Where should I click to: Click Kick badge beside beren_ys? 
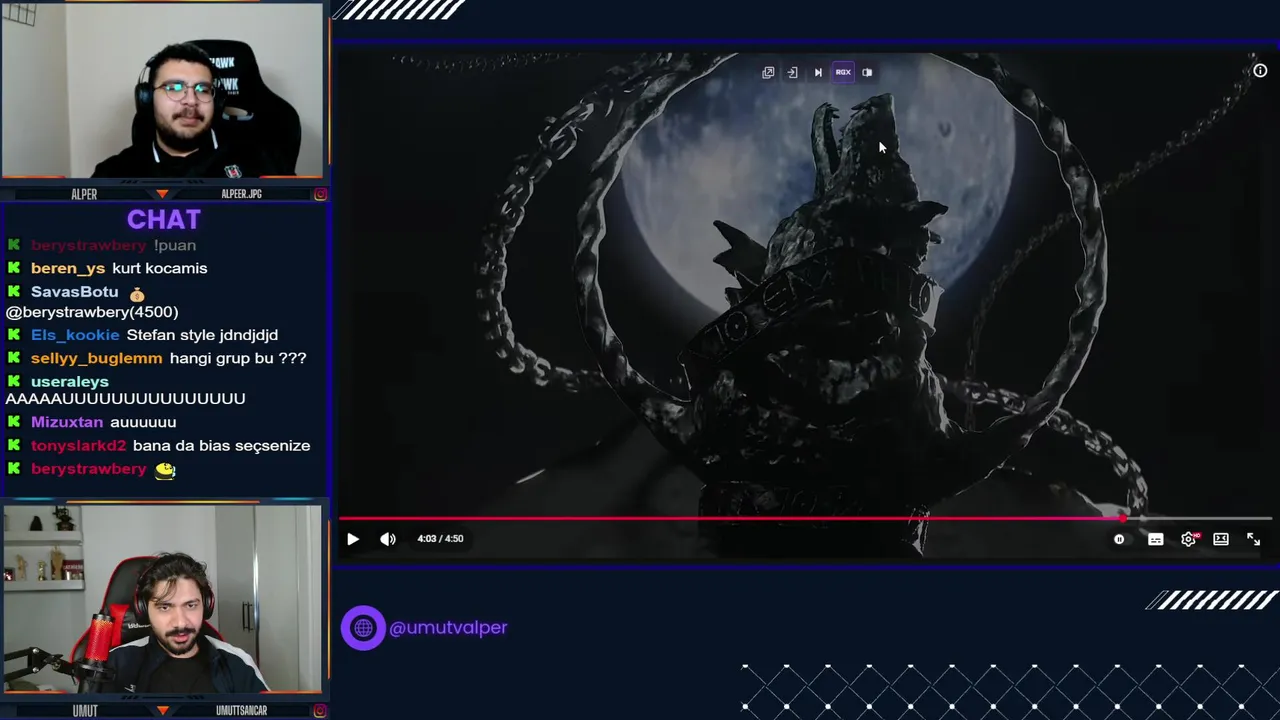(x=14, y=268)
